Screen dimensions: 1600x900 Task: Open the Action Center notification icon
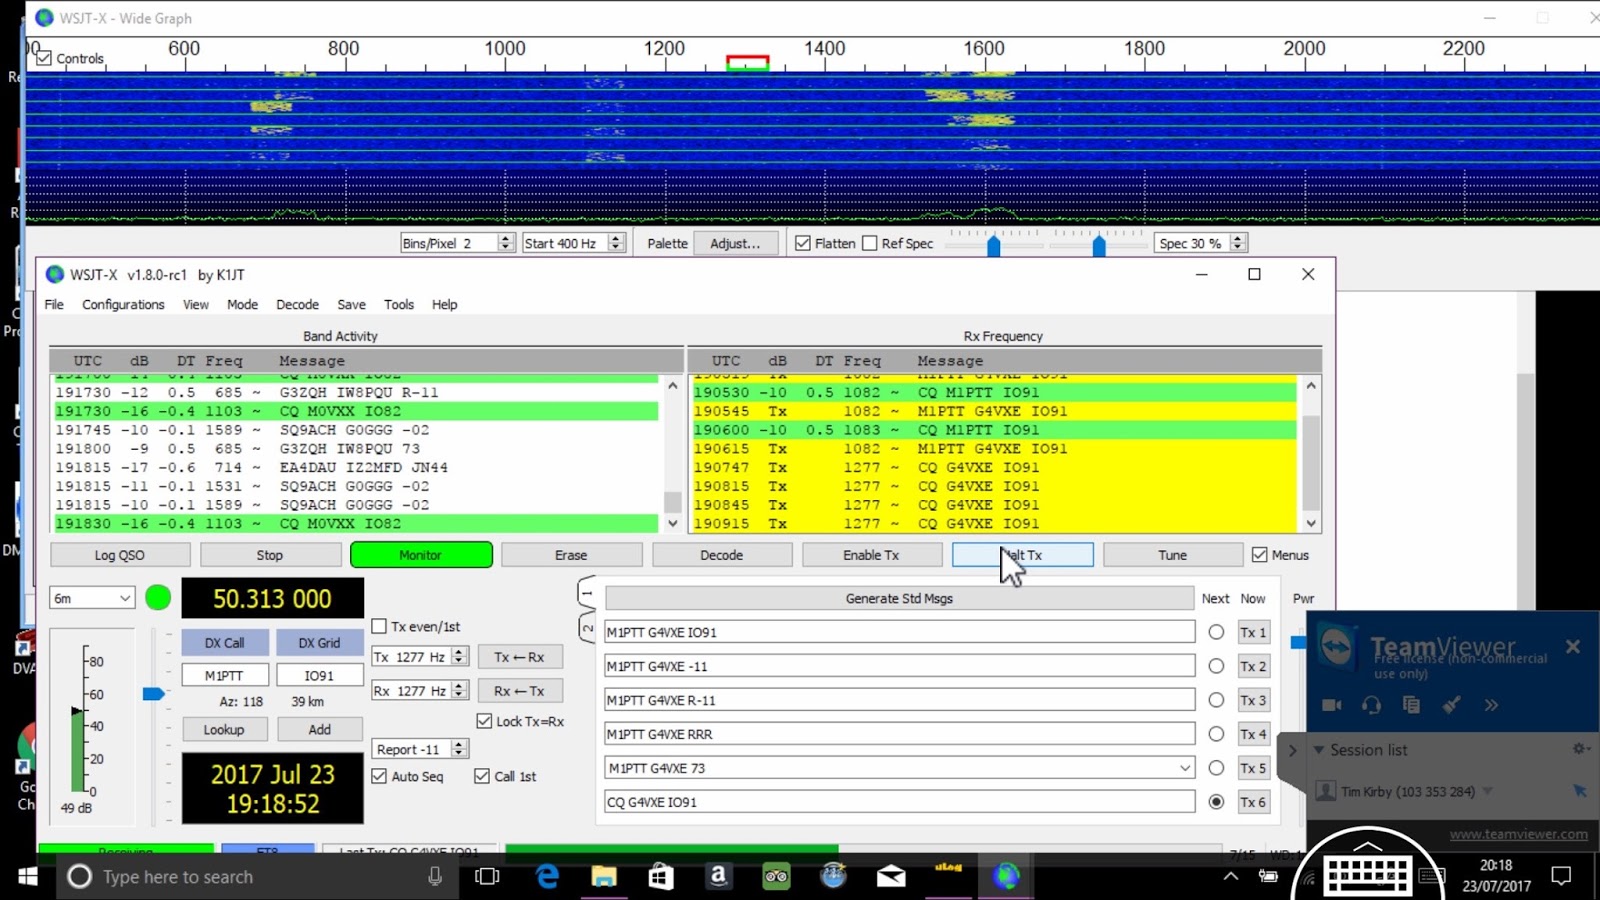1561,877
